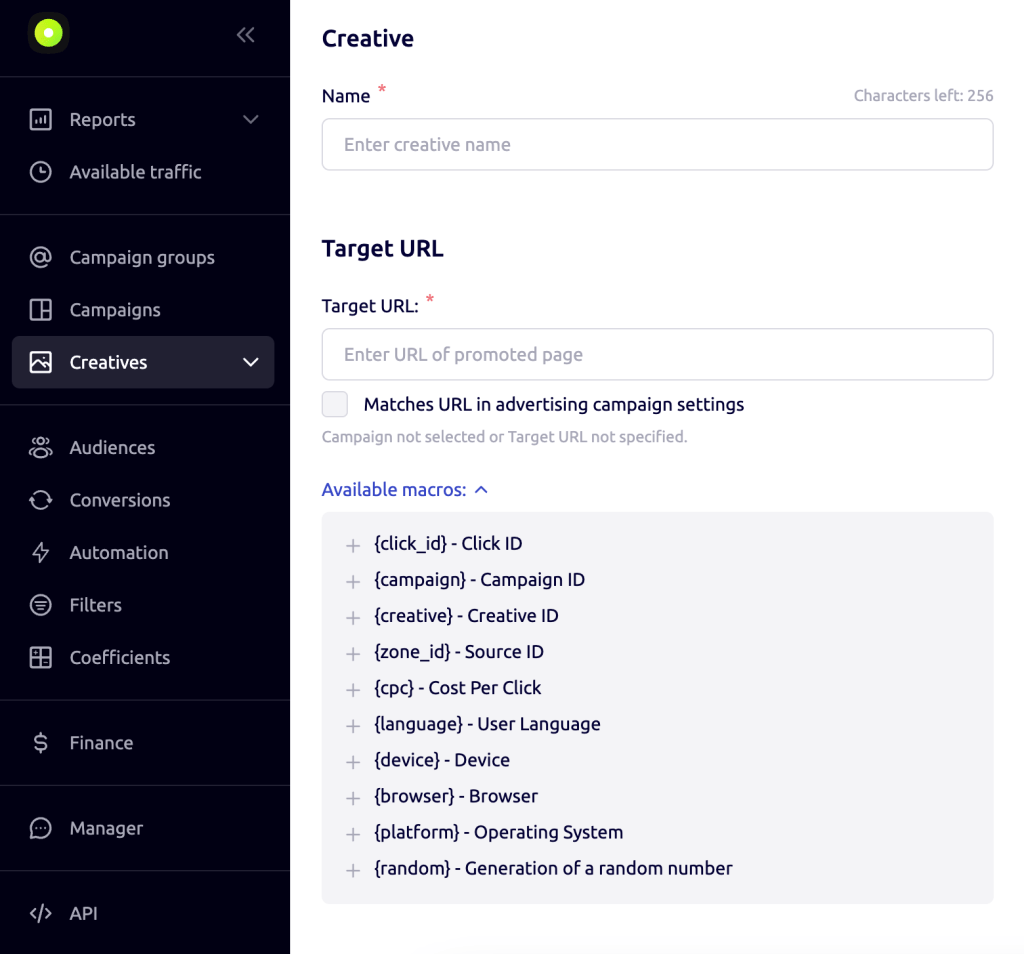The image size is (1024, 954).
Task: Add the {random} macro using its plus icon
Action: tap(352, 870)
